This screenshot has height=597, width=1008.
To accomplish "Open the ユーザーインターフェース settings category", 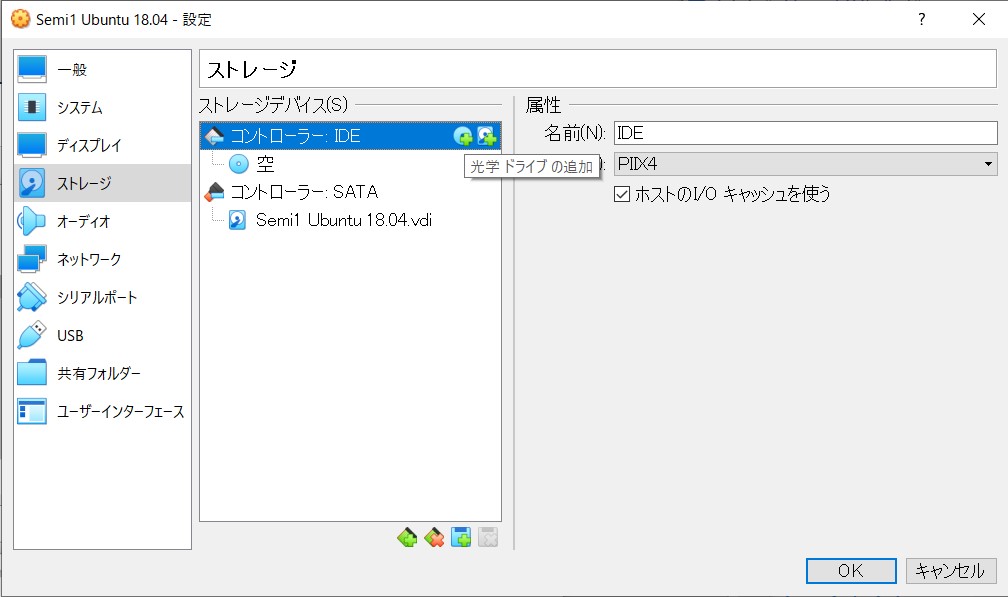I will pos(102,411).
